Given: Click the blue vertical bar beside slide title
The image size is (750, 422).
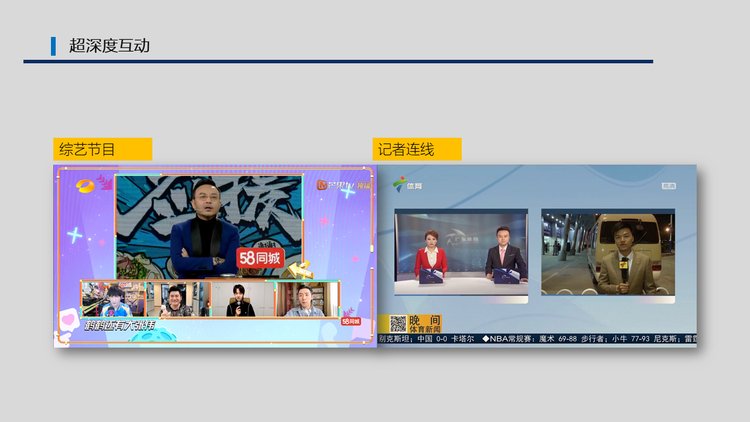Looking at the screenshot, I should tap(53, 45).
